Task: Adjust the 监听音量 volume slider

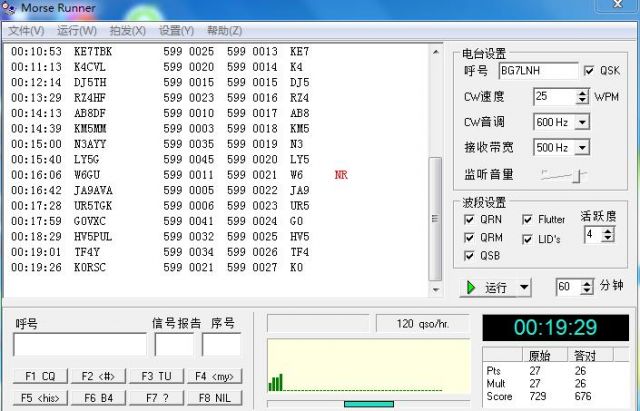Action: (578, 176)
